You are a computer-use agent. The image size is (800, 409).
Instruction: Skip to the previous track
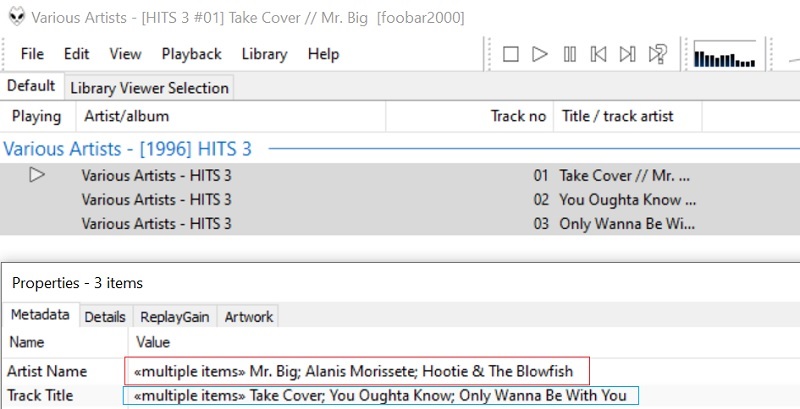point(598,54)
